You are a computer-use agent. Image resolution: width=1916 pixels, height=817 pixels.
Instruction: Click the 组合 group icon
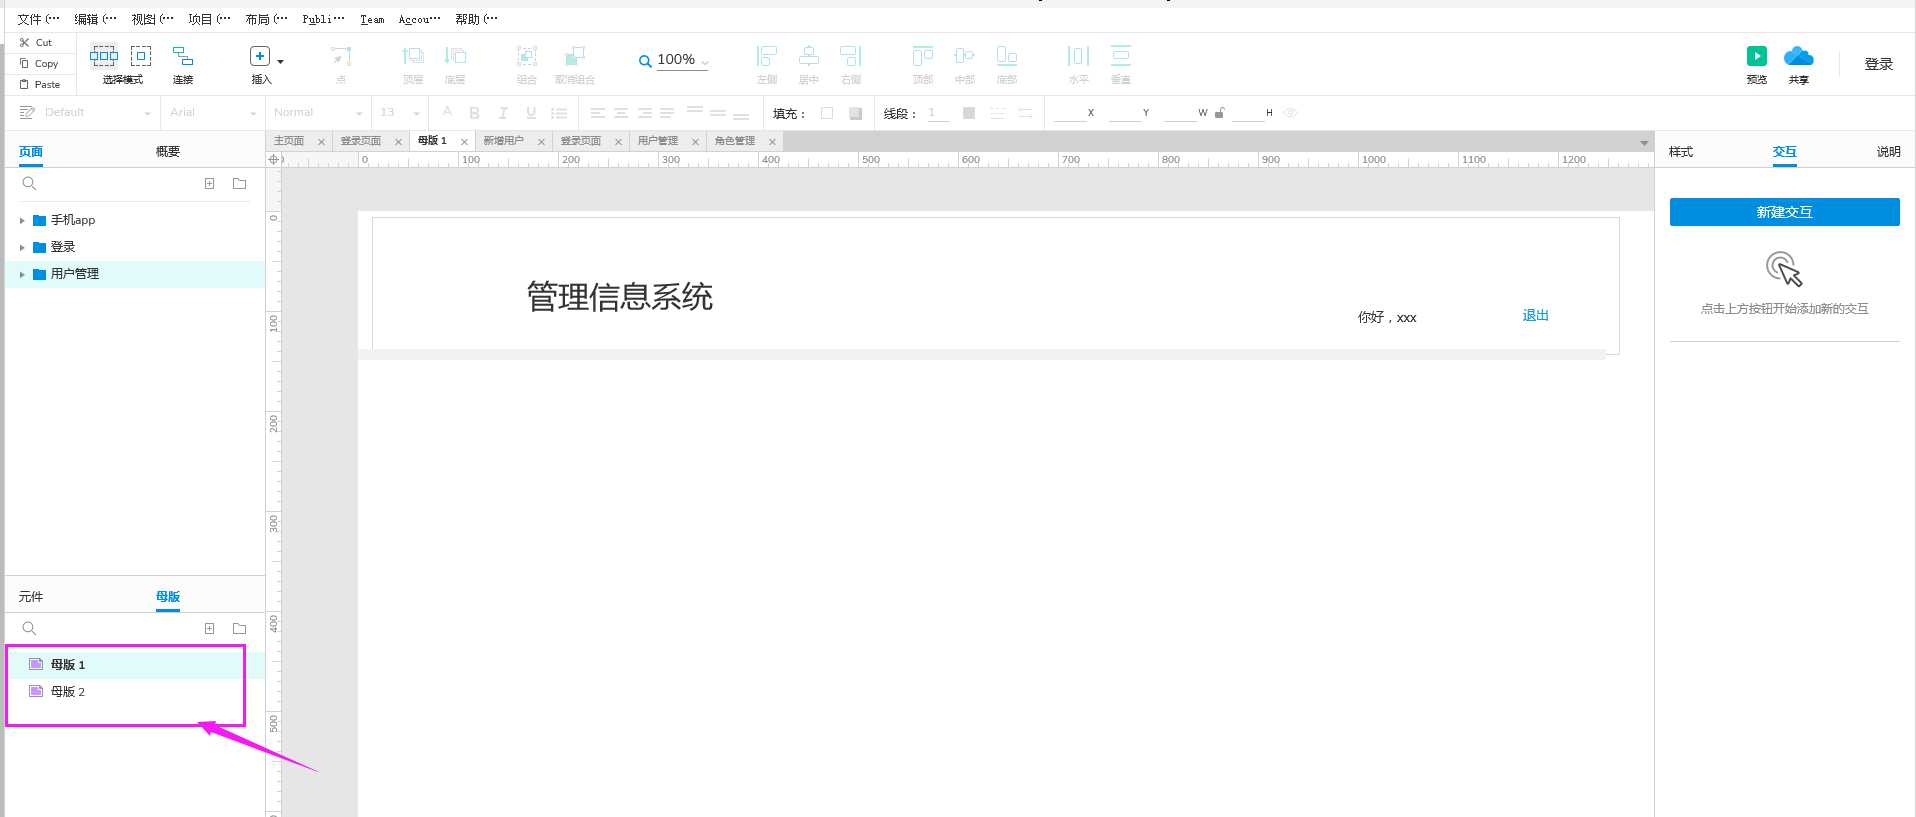527,56
